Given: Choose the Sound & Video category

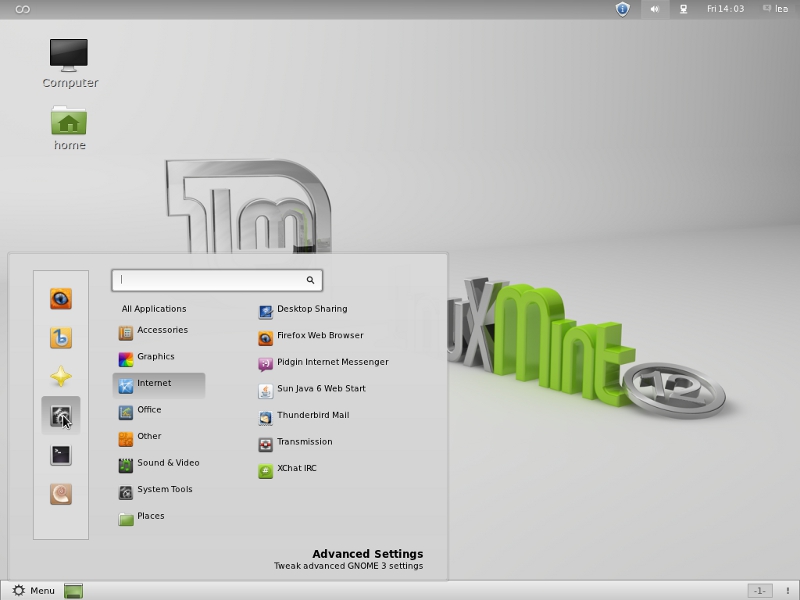Looking at the screenshot, I should (167, 463).
